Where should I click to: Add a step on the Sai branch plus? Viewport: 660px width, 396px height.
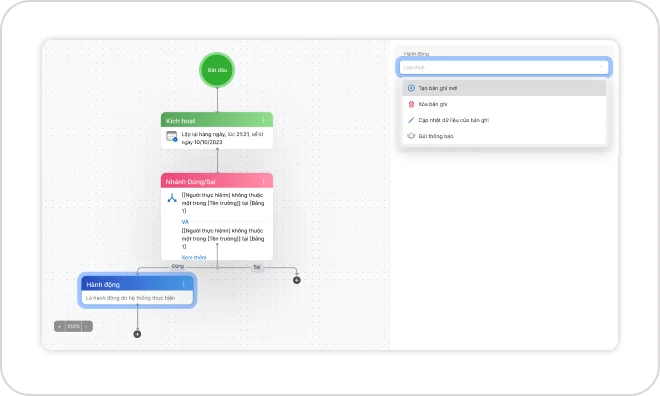pyautogui.click(x=297, y=280)
